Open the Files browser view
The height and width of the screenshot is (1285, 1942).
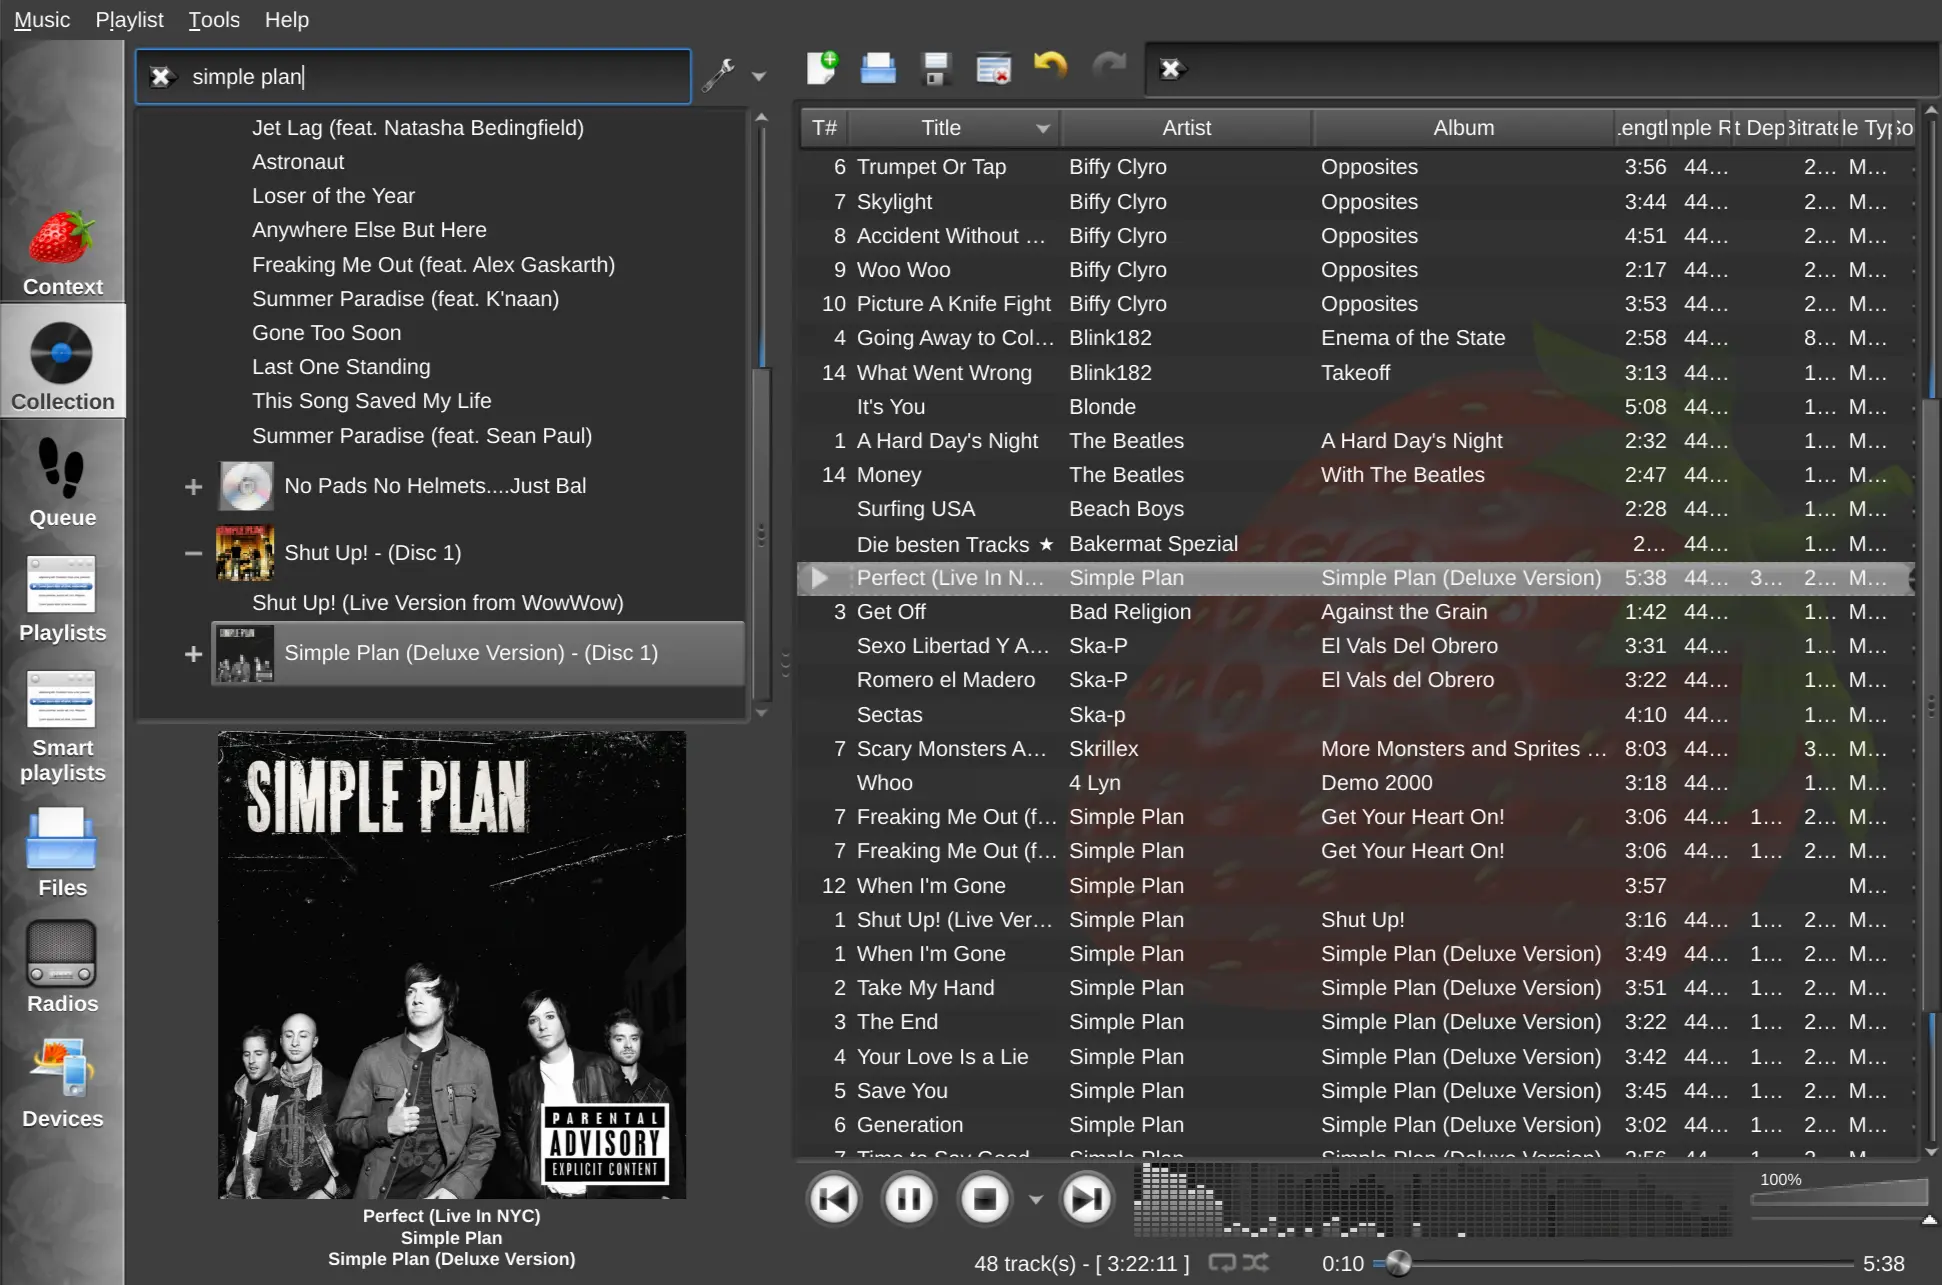pyautogui.click(x=62, y=852)
